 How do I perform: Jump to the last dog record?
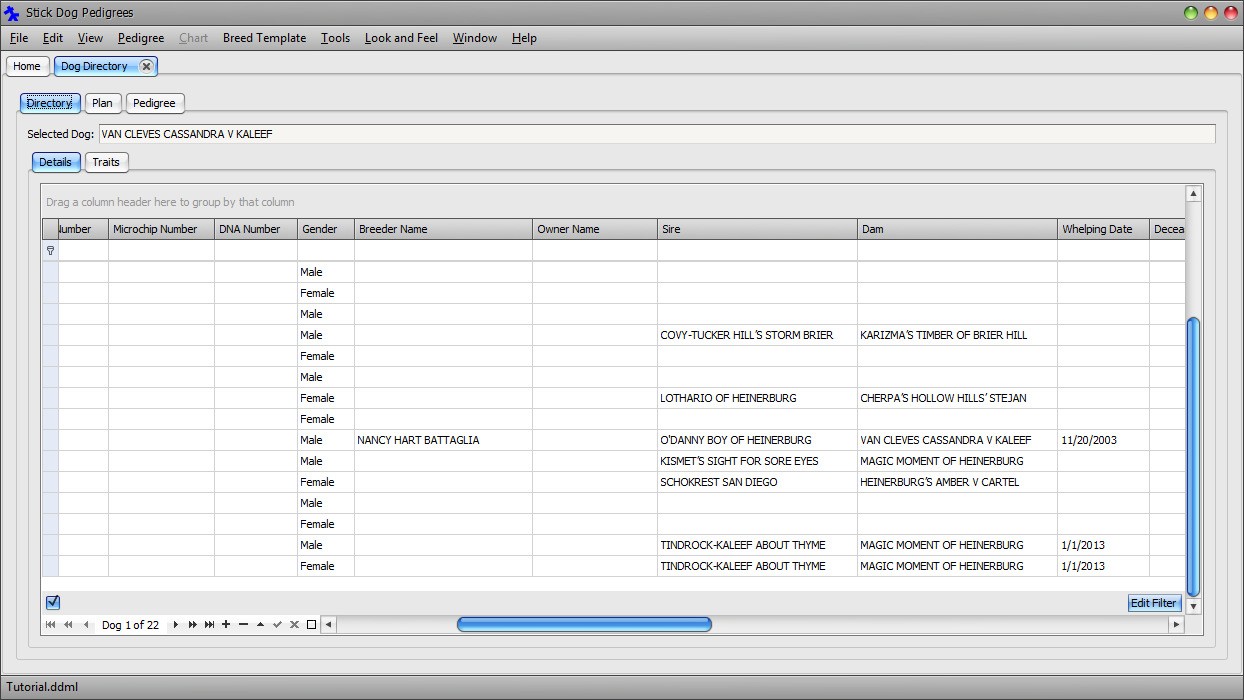210,624
